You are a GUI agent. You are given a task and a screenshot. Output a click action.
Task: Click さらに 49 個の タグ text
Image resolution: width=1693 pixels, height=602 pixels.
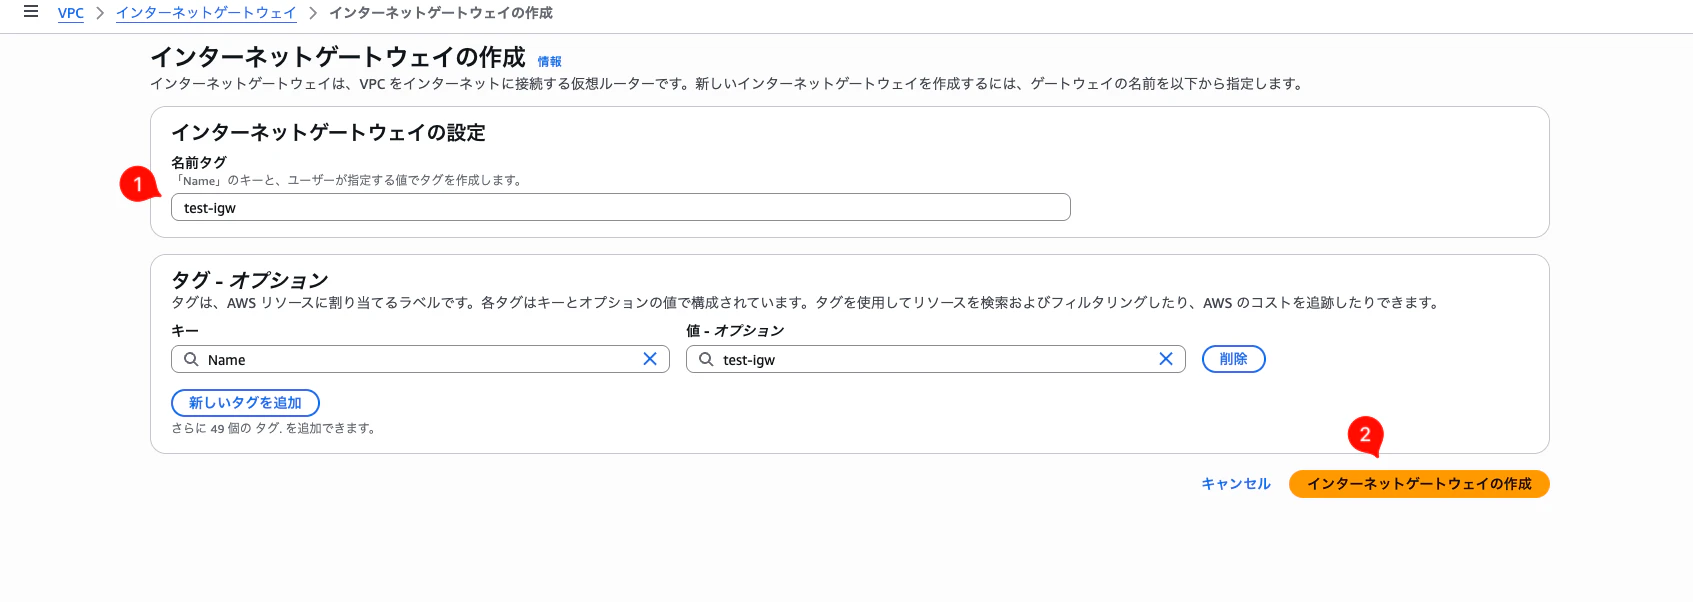[274, 428]
